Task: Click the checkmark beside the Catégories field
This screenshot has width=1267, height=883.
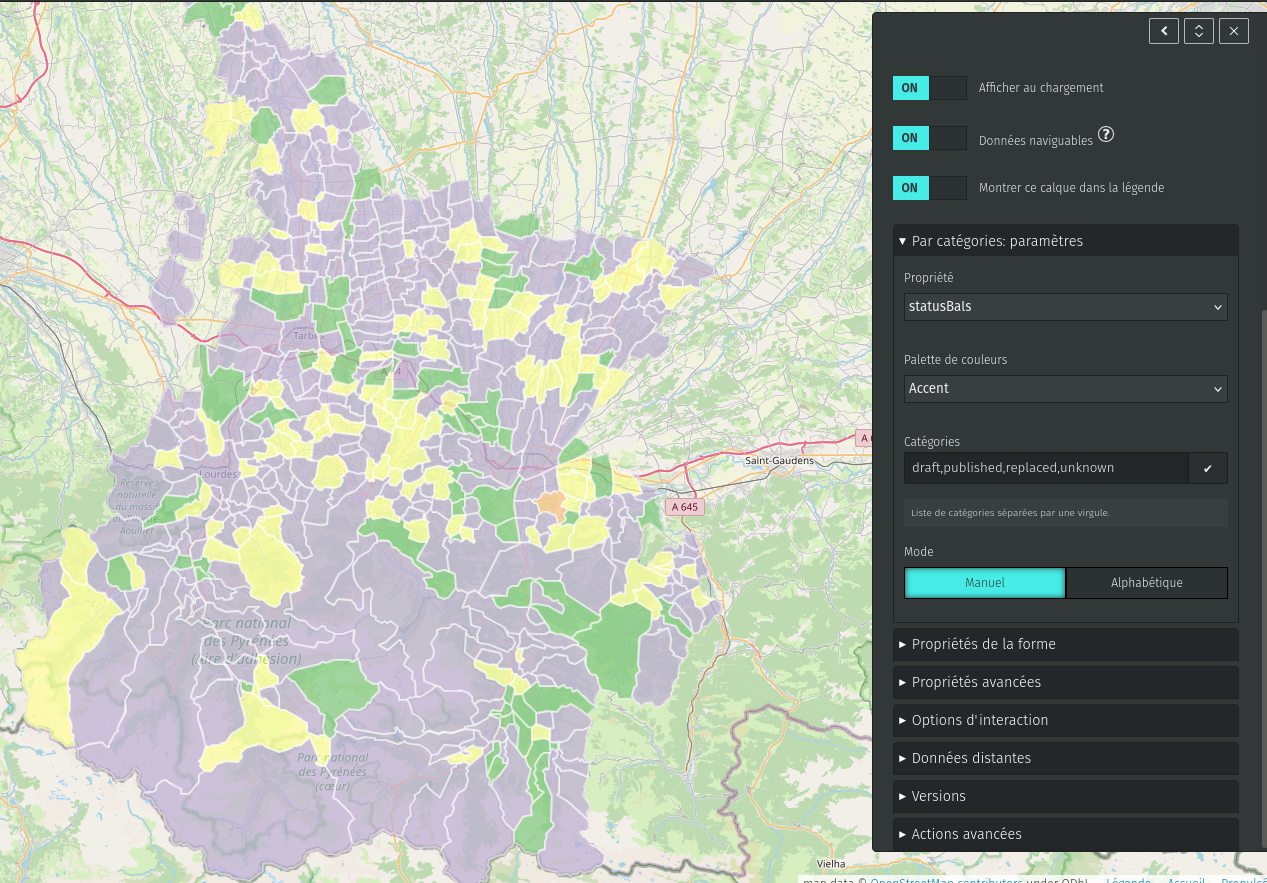Action: 1207,468
